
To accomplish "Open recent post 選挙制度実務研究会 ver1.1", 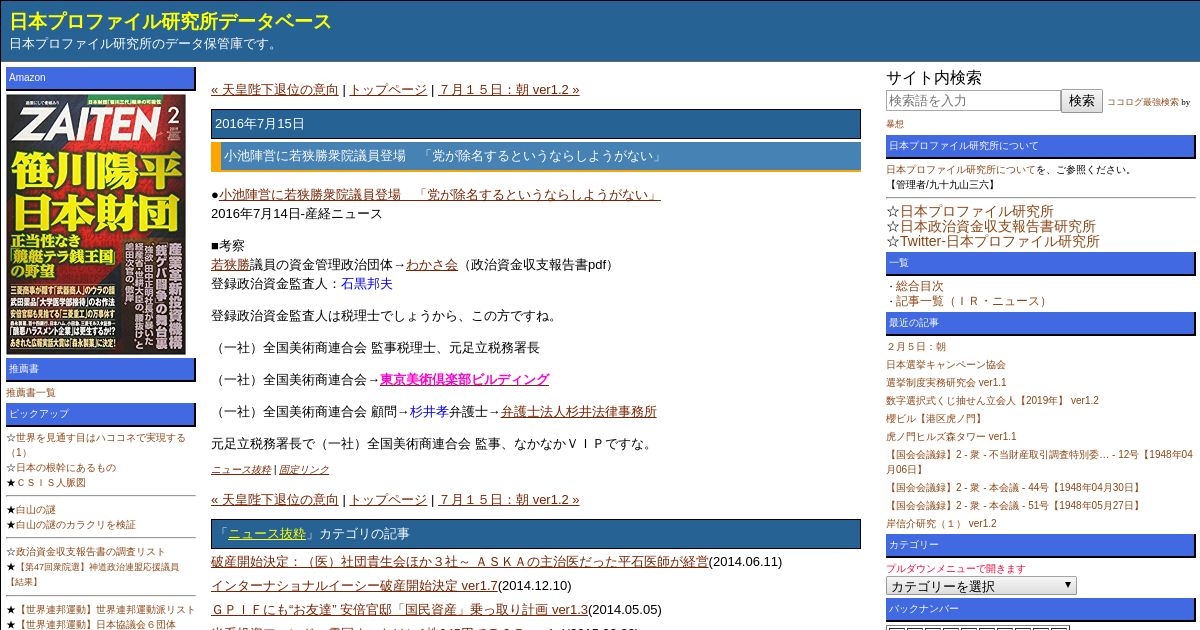I will (x=946, y=383).
